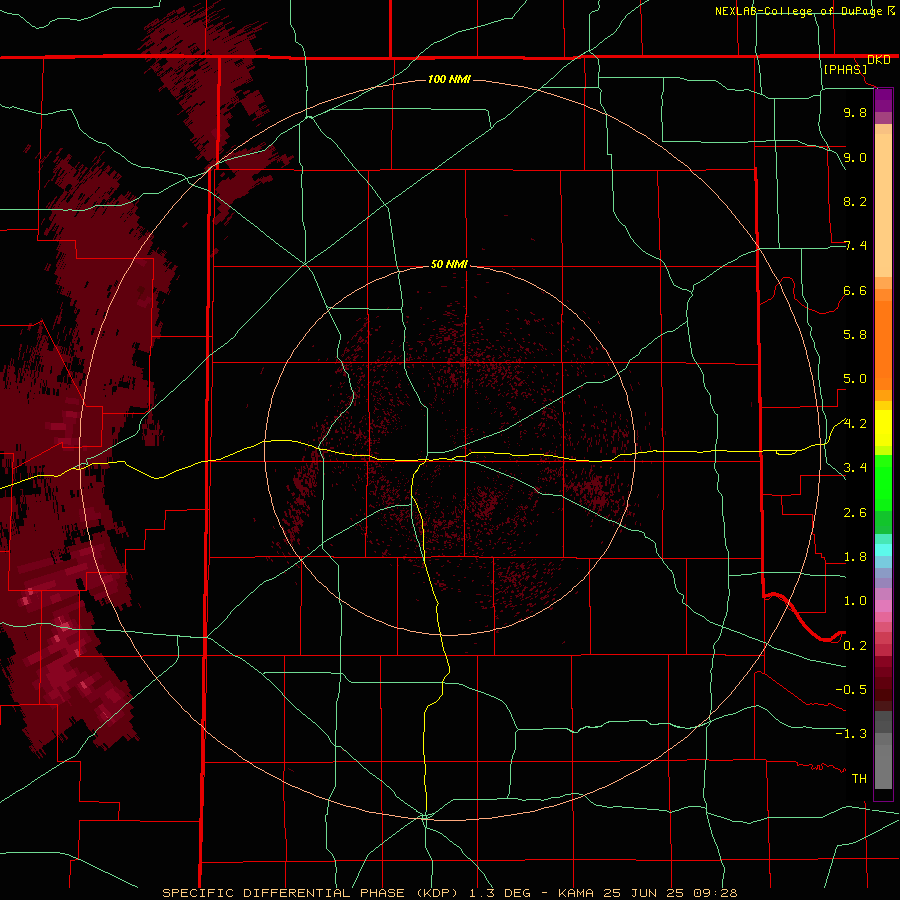
Task: Click the 9.0 color scale value
Action: (855, 157)
